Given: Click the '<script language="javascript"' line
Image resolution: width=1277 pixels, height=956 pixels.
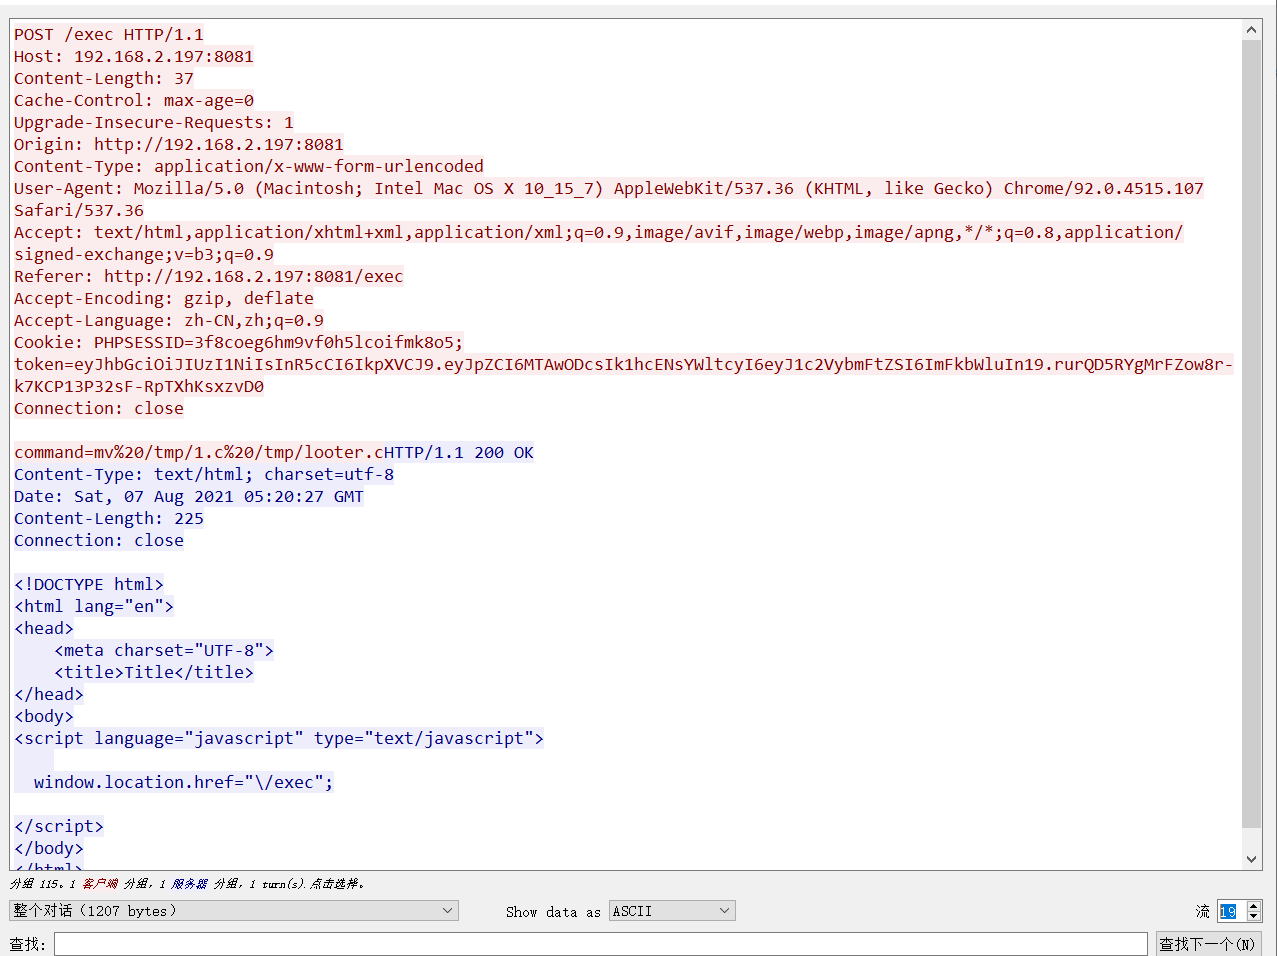Looking at the screenshot, I should coord(279,738).
